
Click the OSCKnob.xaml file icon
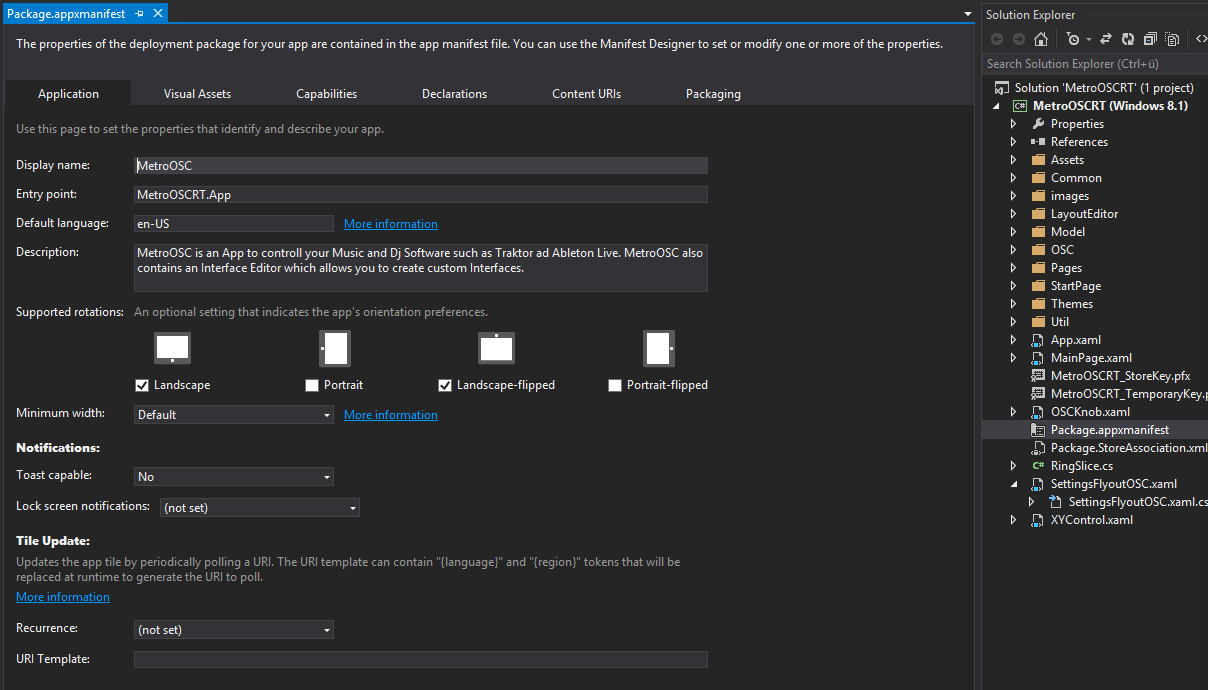pos(1038,412)
